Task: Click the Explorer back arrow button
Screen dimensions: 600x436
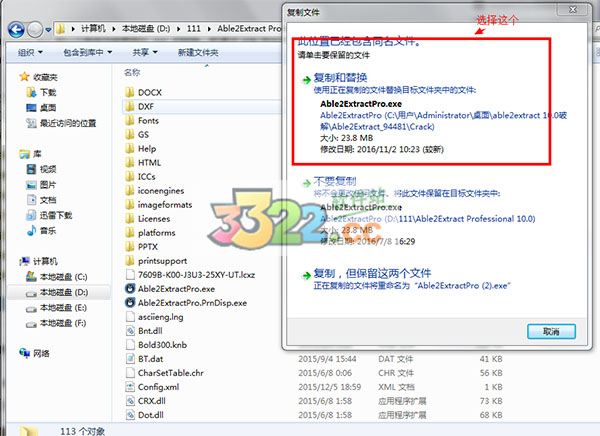Action: click(x=16, y=29)
